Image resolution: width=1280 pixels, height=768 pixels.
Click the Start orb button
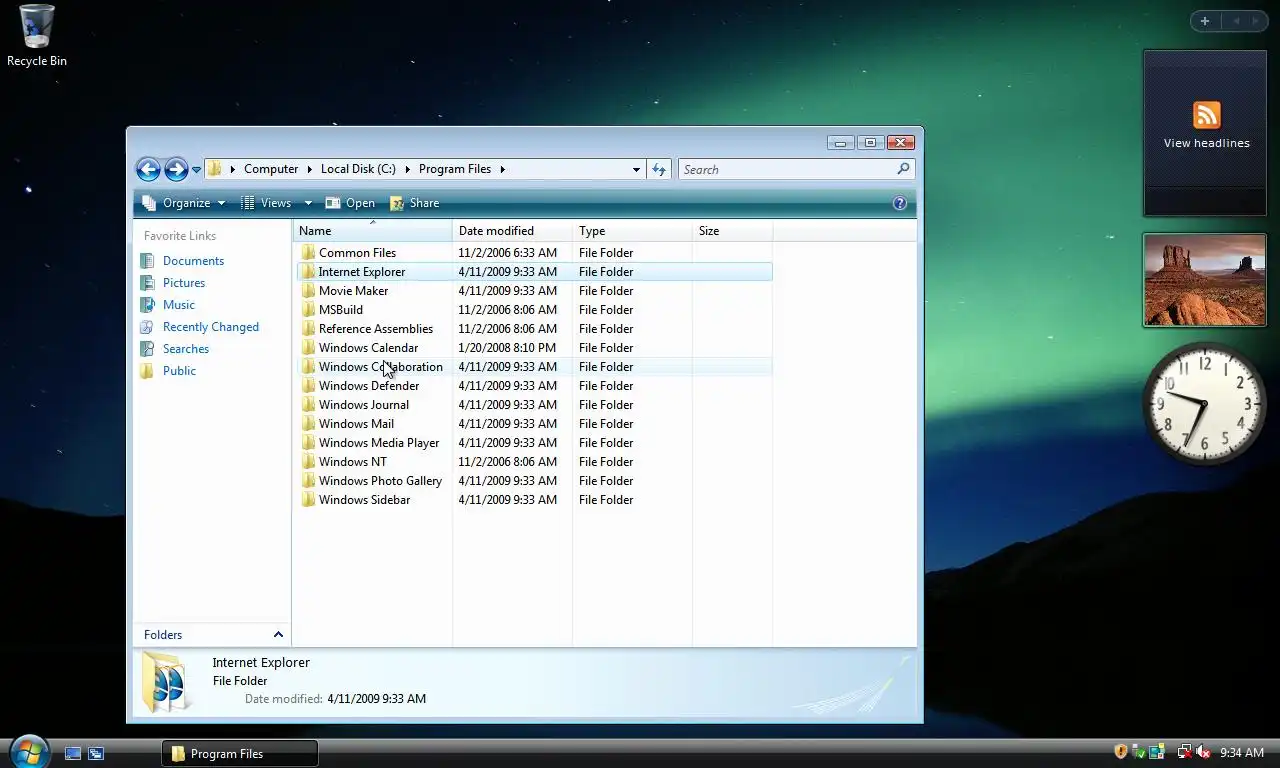[x=28, y=750]
